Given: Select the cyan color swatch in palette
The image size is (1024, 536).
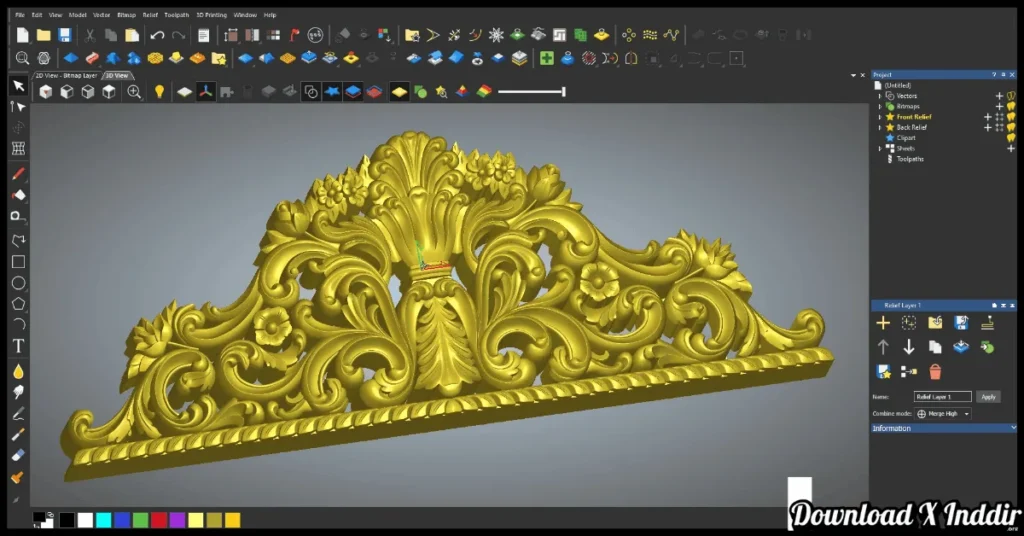Looking at the screenshot, I should tap(103, 520).
